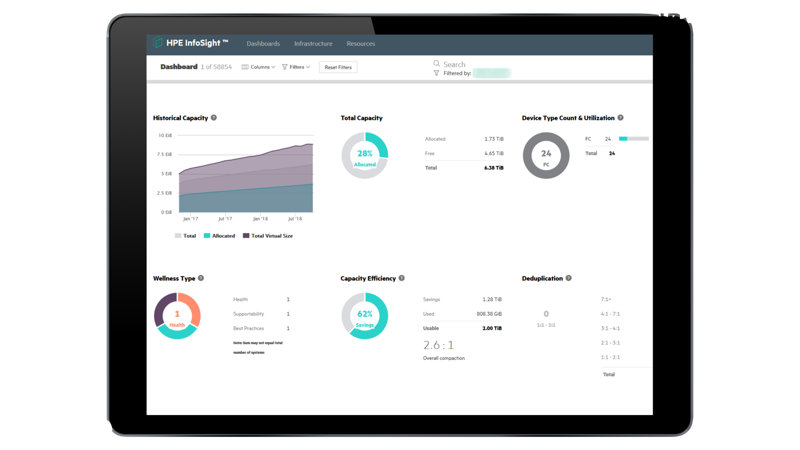Click the 28% Allocated donut chart
The image size is (800, 450).
point(365,156)
